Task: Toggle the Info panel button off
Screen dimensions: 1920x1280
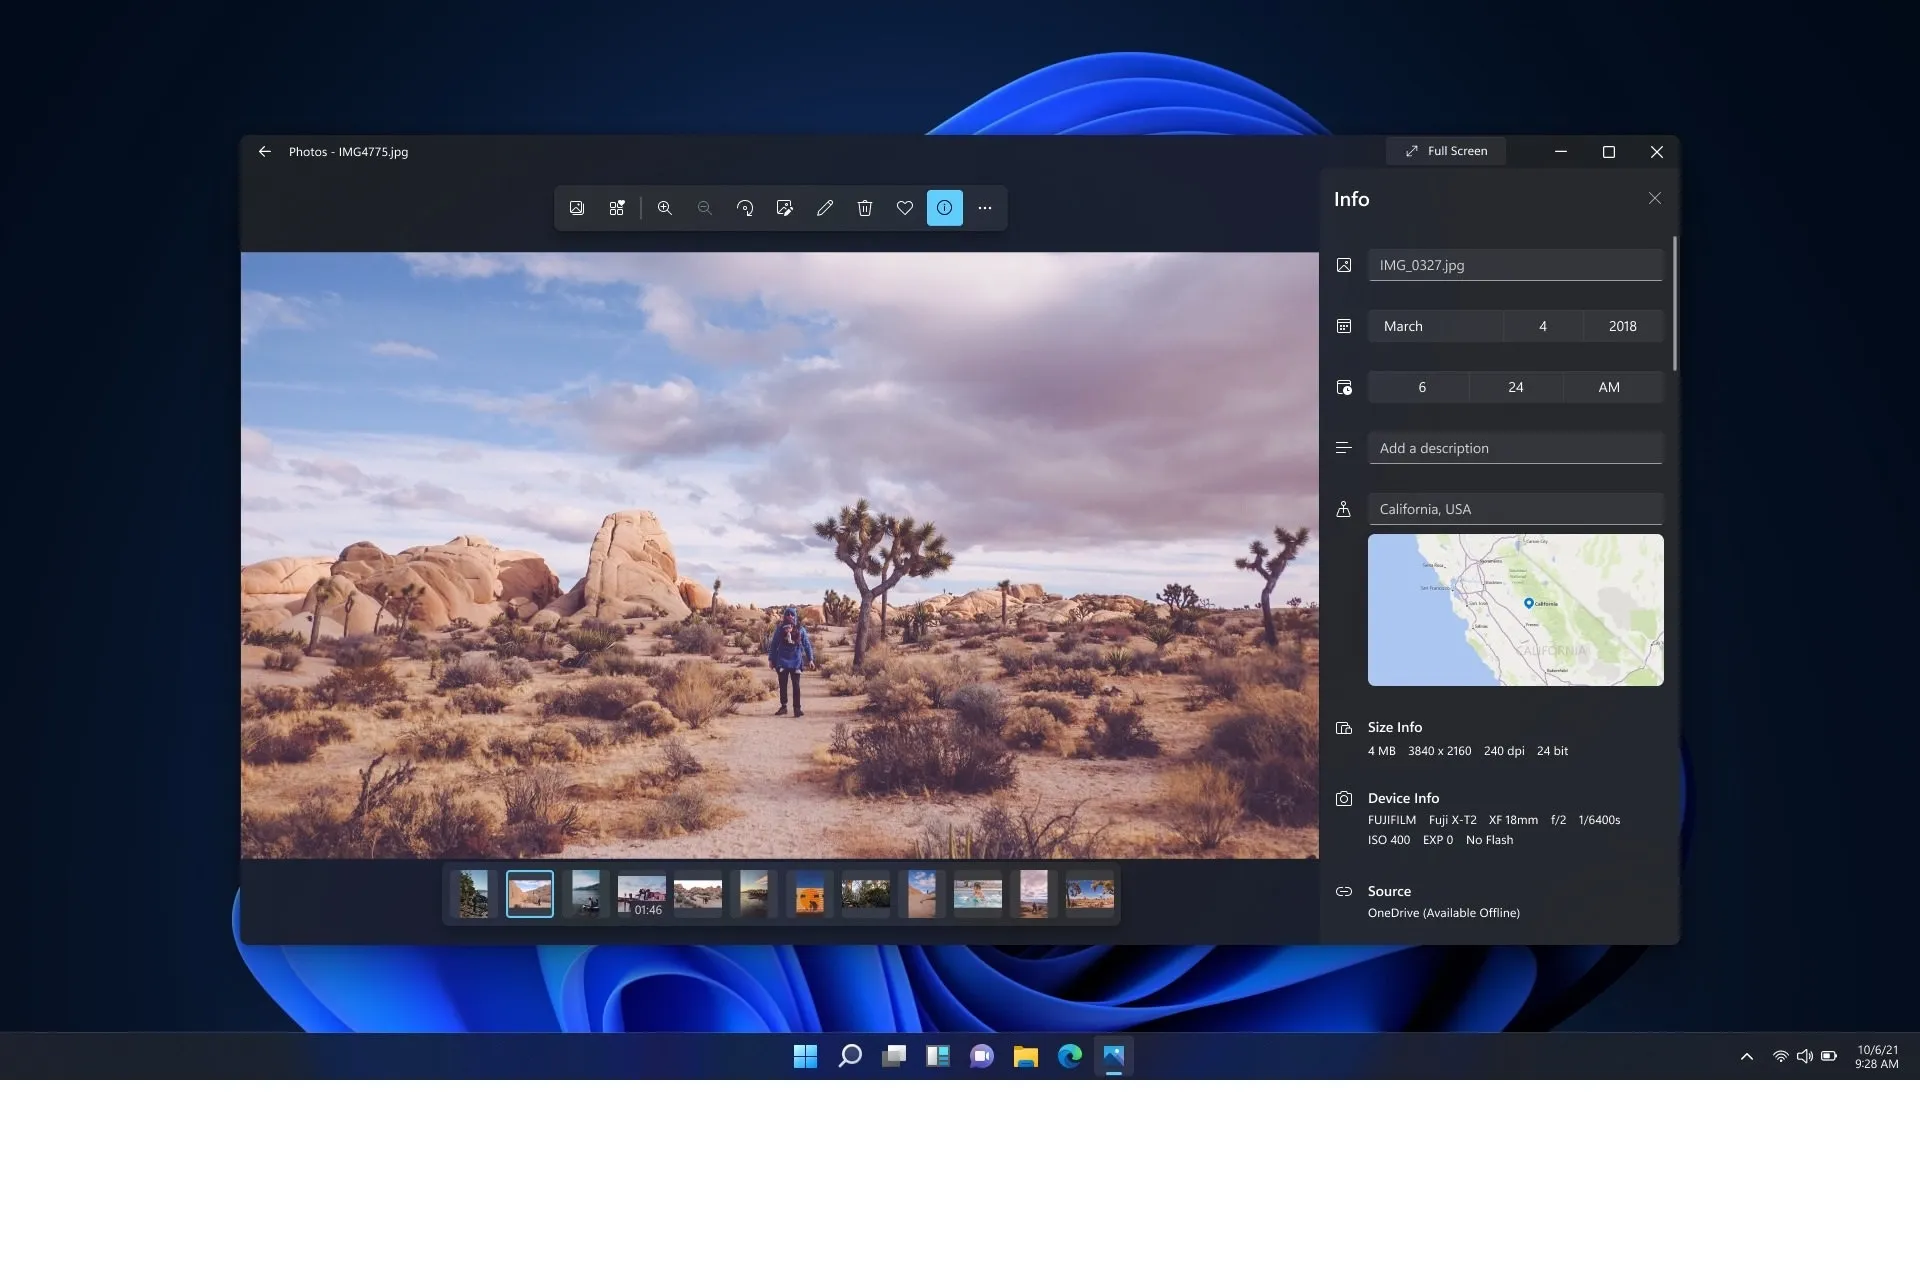Action: pos(944,208)
